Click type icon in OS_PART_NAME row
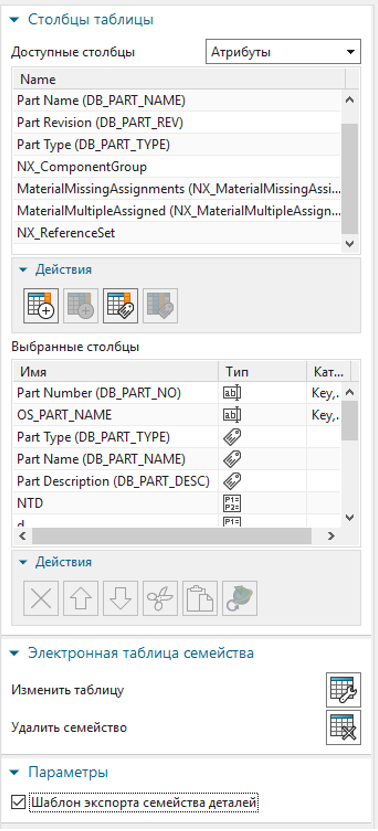This screenshot has width=378, height=831. coord(232,414)
